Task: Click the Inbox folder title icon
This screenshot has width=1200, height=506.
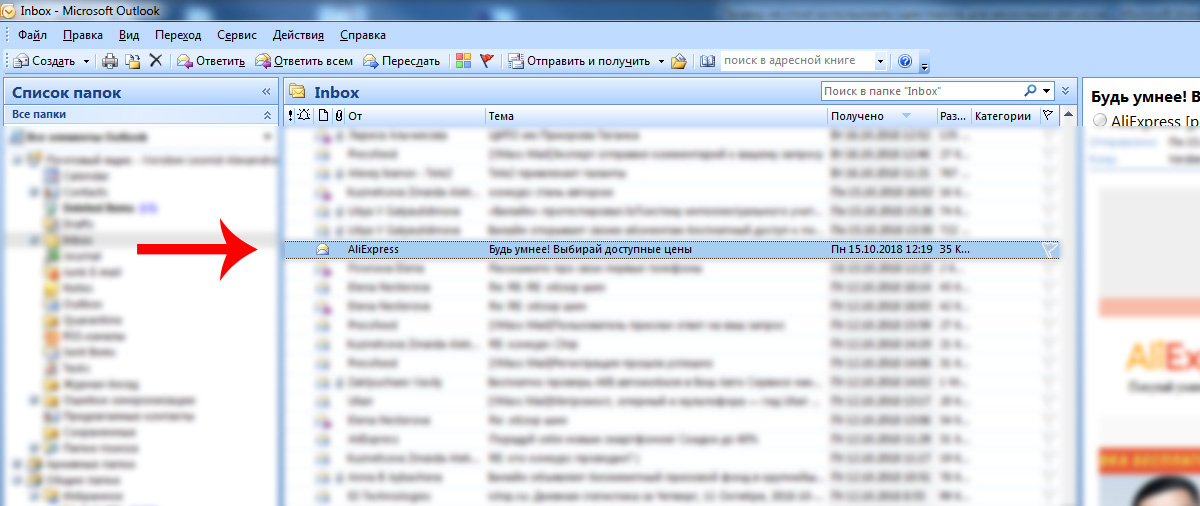Action: pyautogui.click(x=297, y=92)
